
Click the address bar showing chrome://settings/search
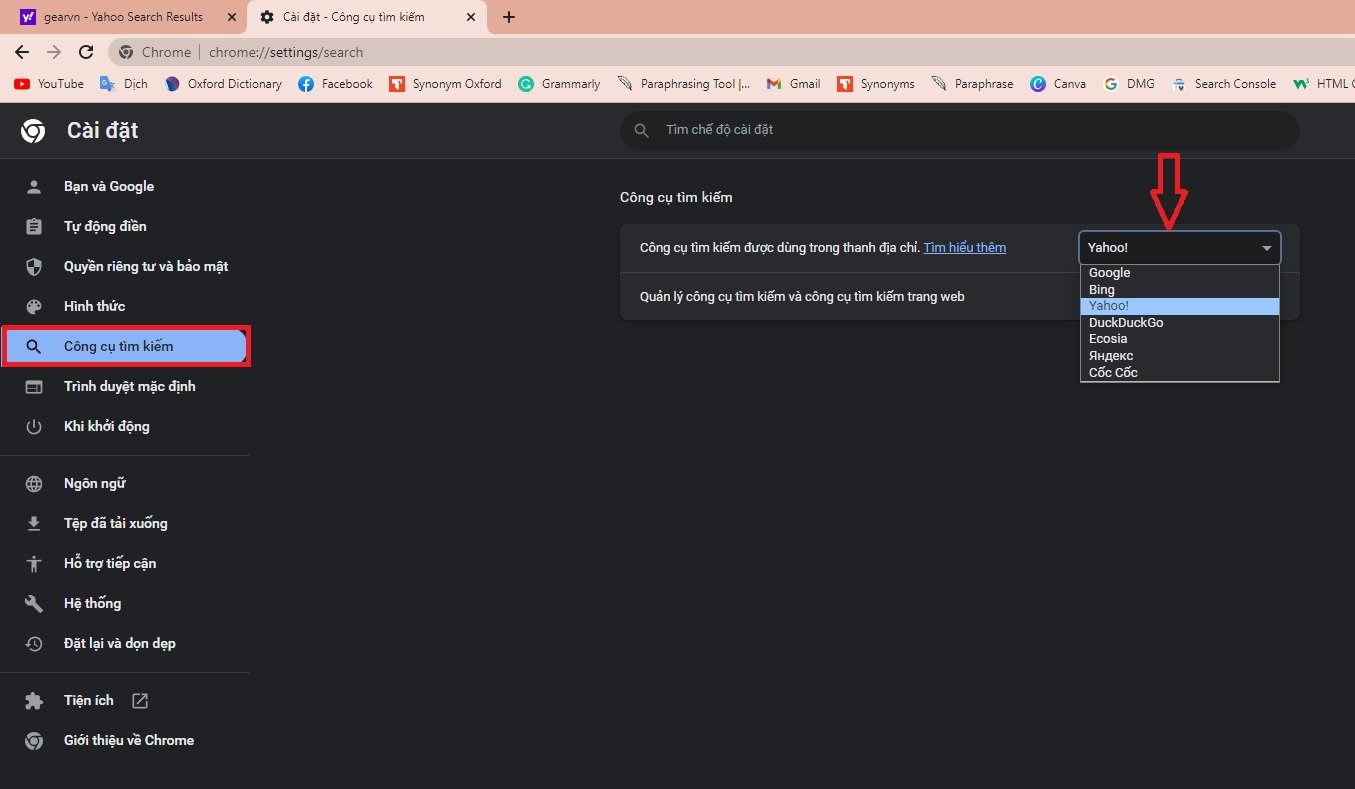[x=730, y=52]
